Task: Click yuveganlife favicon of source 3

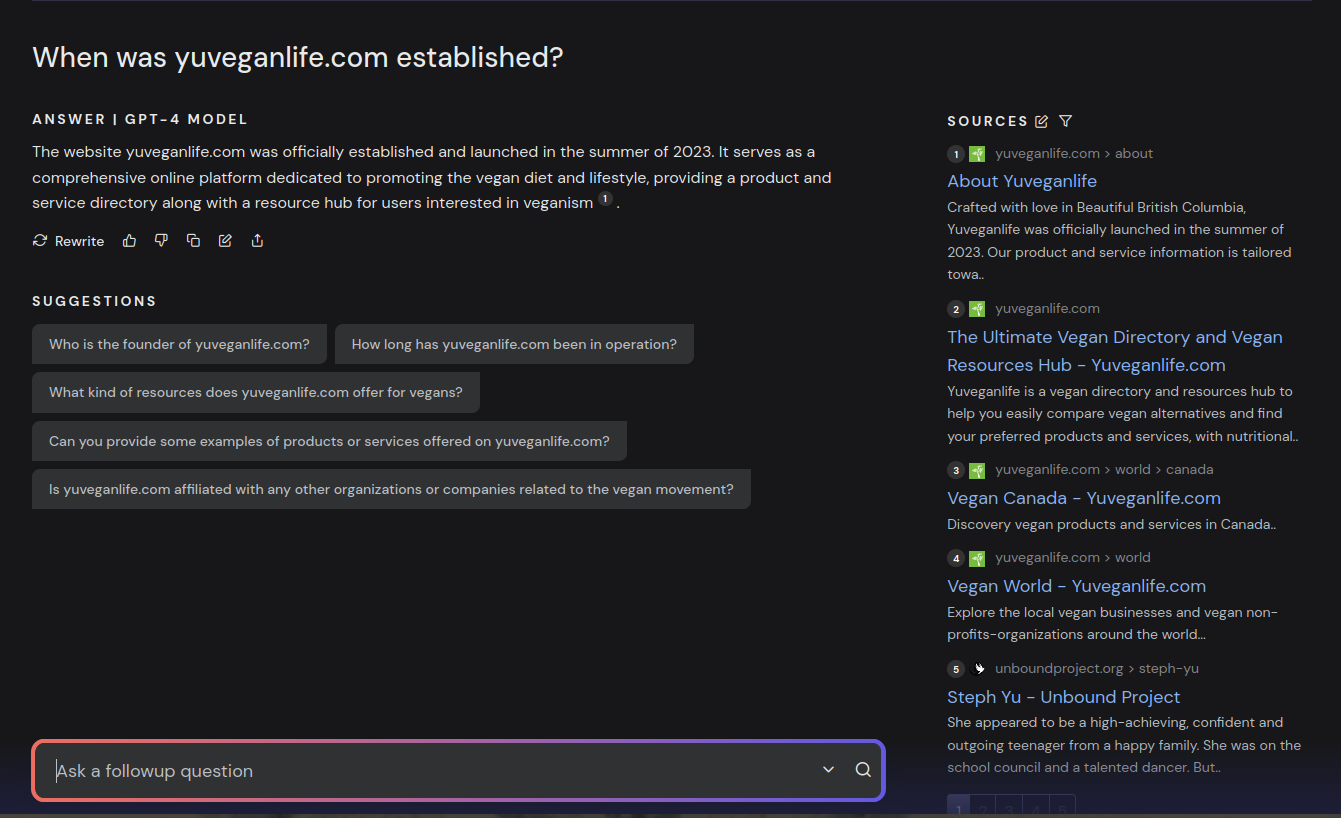Action: [x=977, y=470]
